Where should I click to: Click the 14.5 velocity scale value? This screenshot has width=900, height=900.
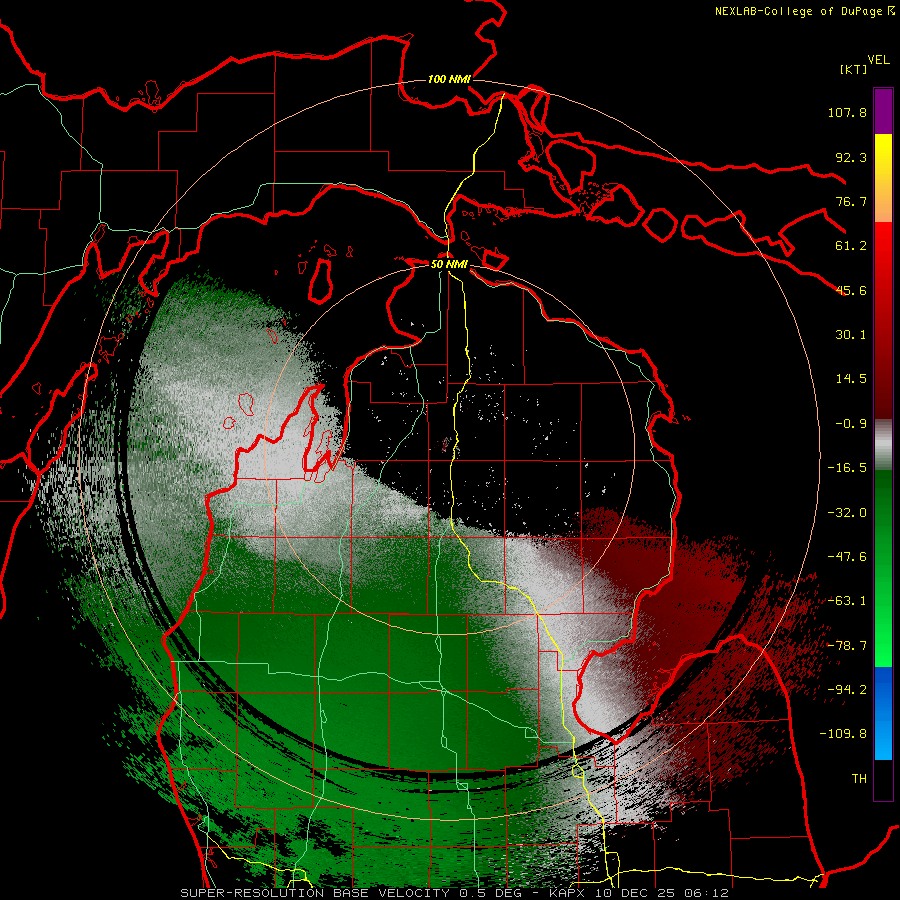pos(851,379)
